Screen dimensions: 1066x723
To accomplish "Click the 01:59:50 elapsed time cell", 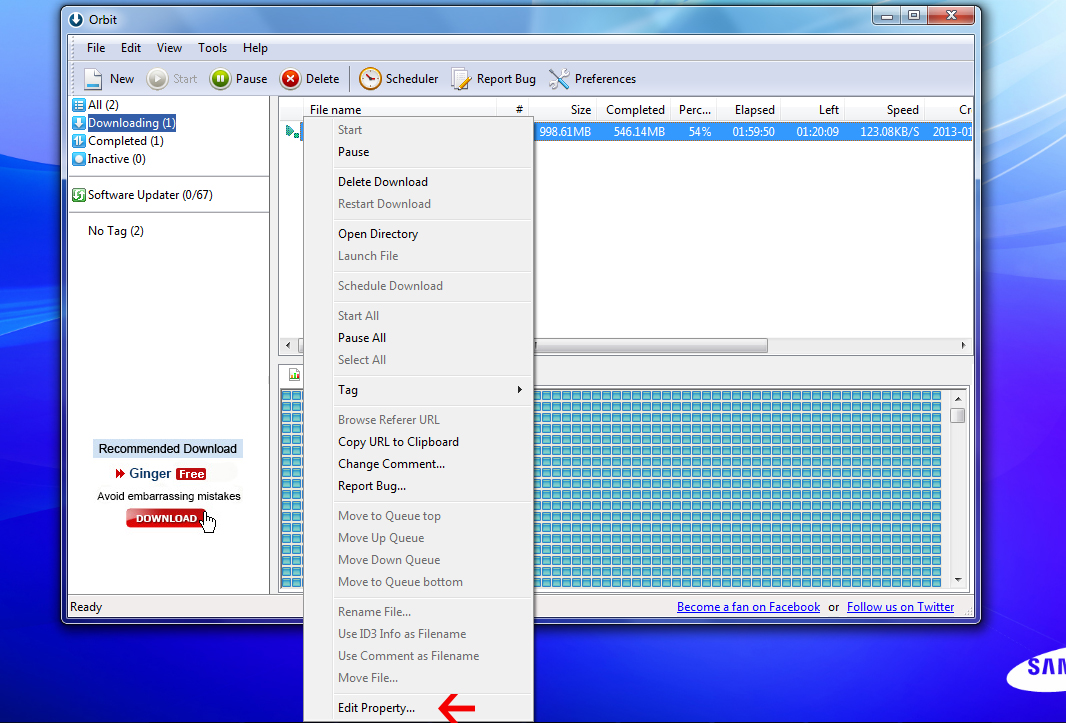I will (753, 132).
